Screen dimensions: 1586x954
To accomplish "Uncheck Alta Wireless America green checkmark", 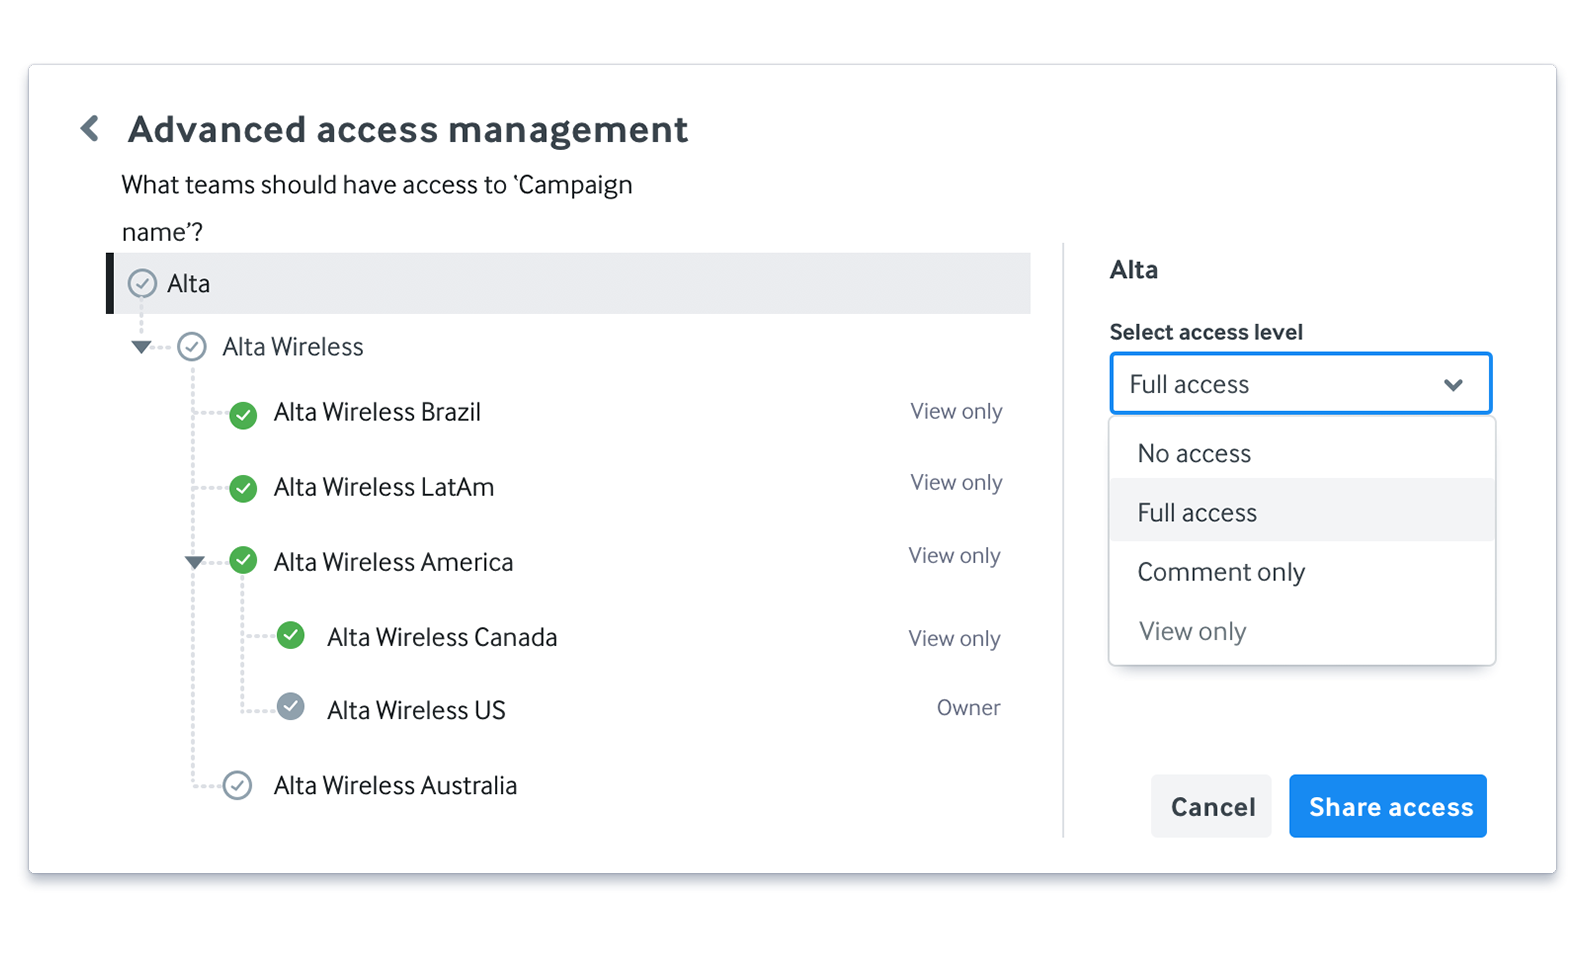I will pyautogui.click(x=243, y=560).
